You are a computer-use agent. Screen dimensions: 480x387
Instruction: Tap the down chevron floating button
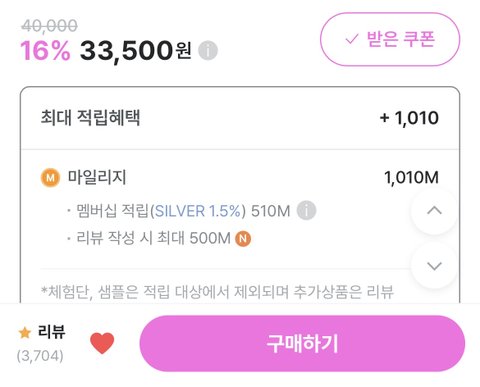(434, 266)
